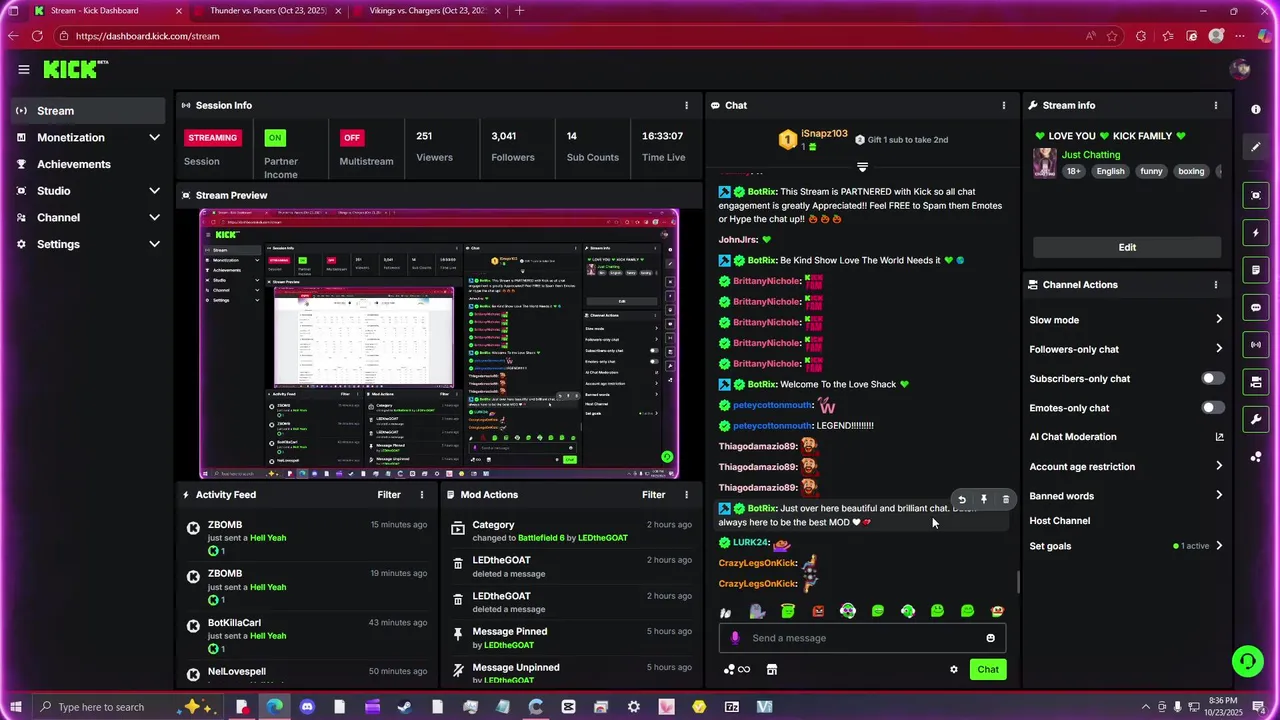1280x720 pixels.
Task: Switch to Vikings vs. Chargers browser tab
Action: click(428, 11)
